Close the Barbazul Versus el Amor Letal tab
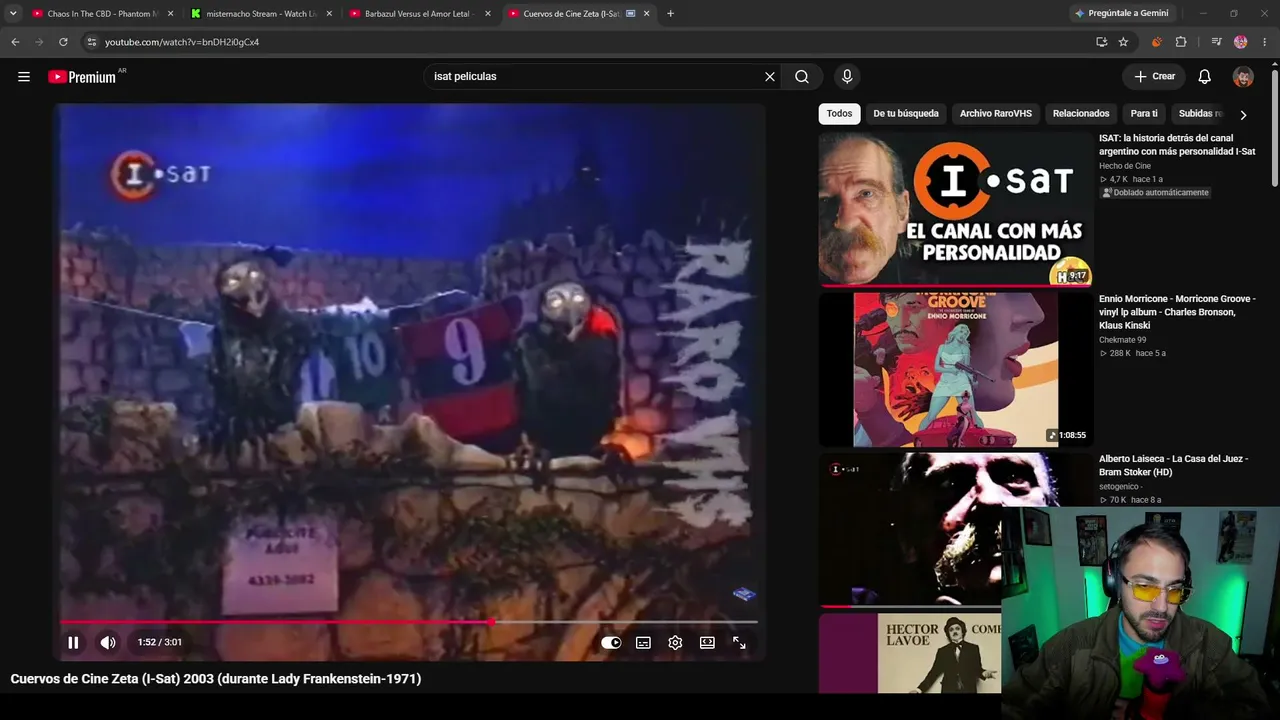This screenshot has width=1280, height=720. [488, 14]
